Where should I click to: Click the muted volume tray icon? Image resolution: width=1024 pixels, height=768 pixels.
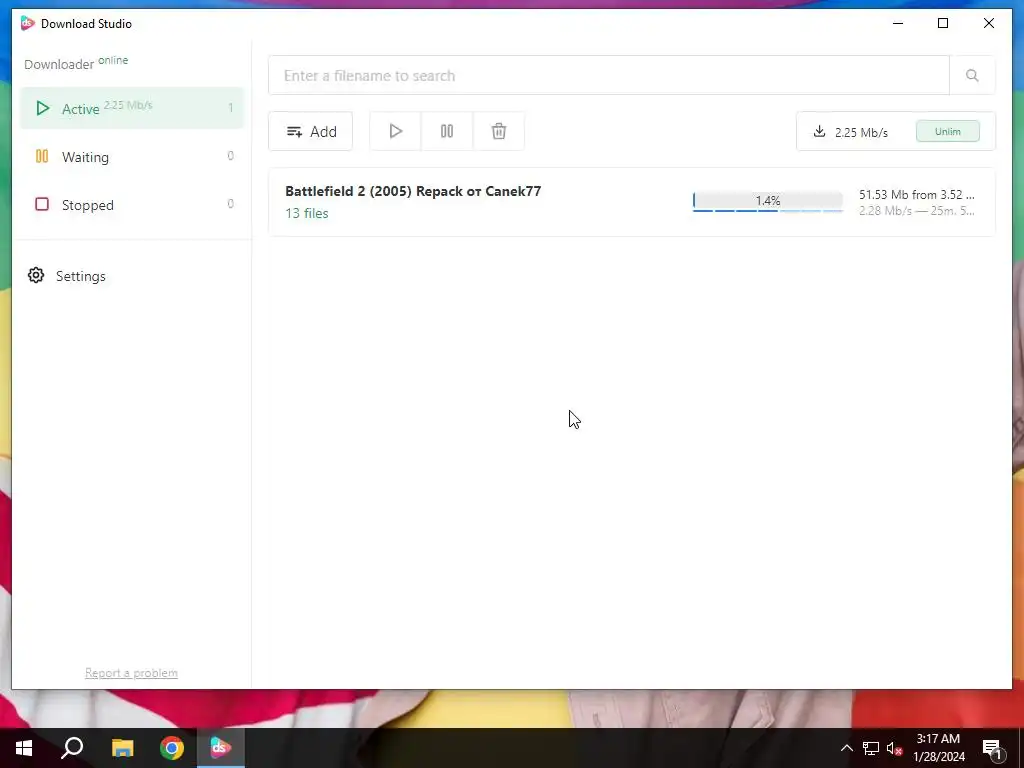point(895,748)
